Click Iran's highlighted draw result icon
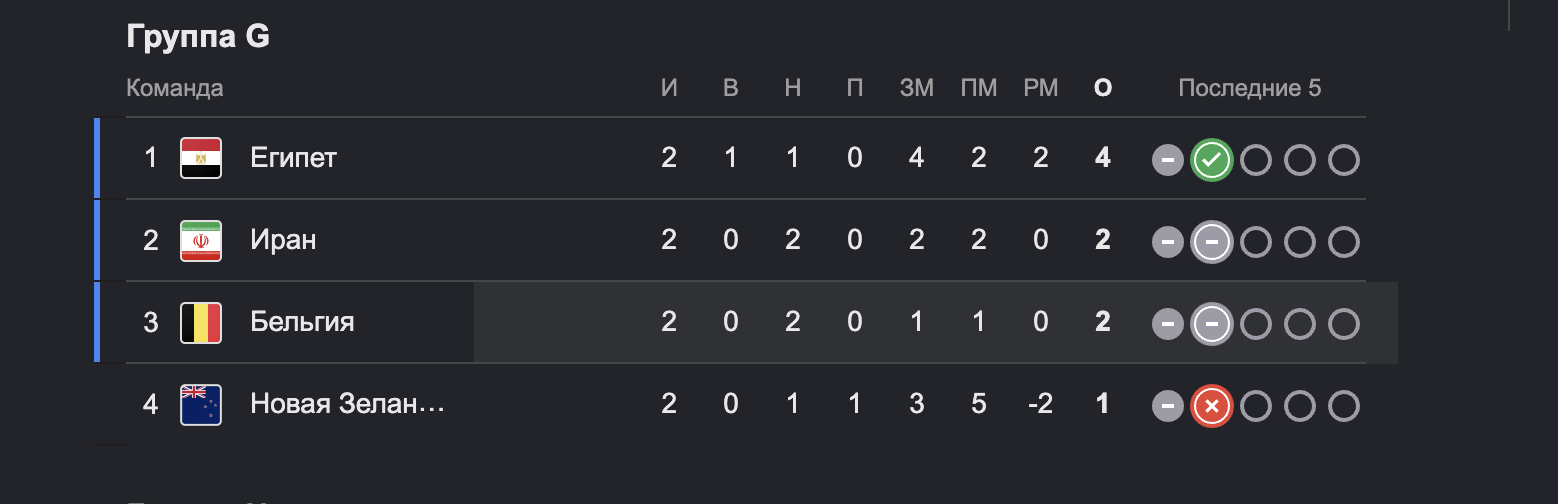This screenshot has width=1558, height=504. tap(1211, 242)
